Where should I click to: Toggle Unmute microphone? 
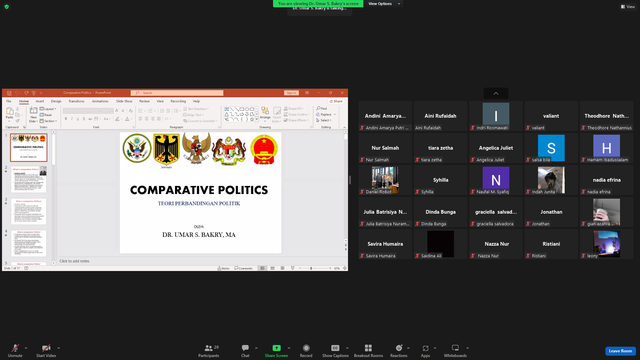pos(15,351)
